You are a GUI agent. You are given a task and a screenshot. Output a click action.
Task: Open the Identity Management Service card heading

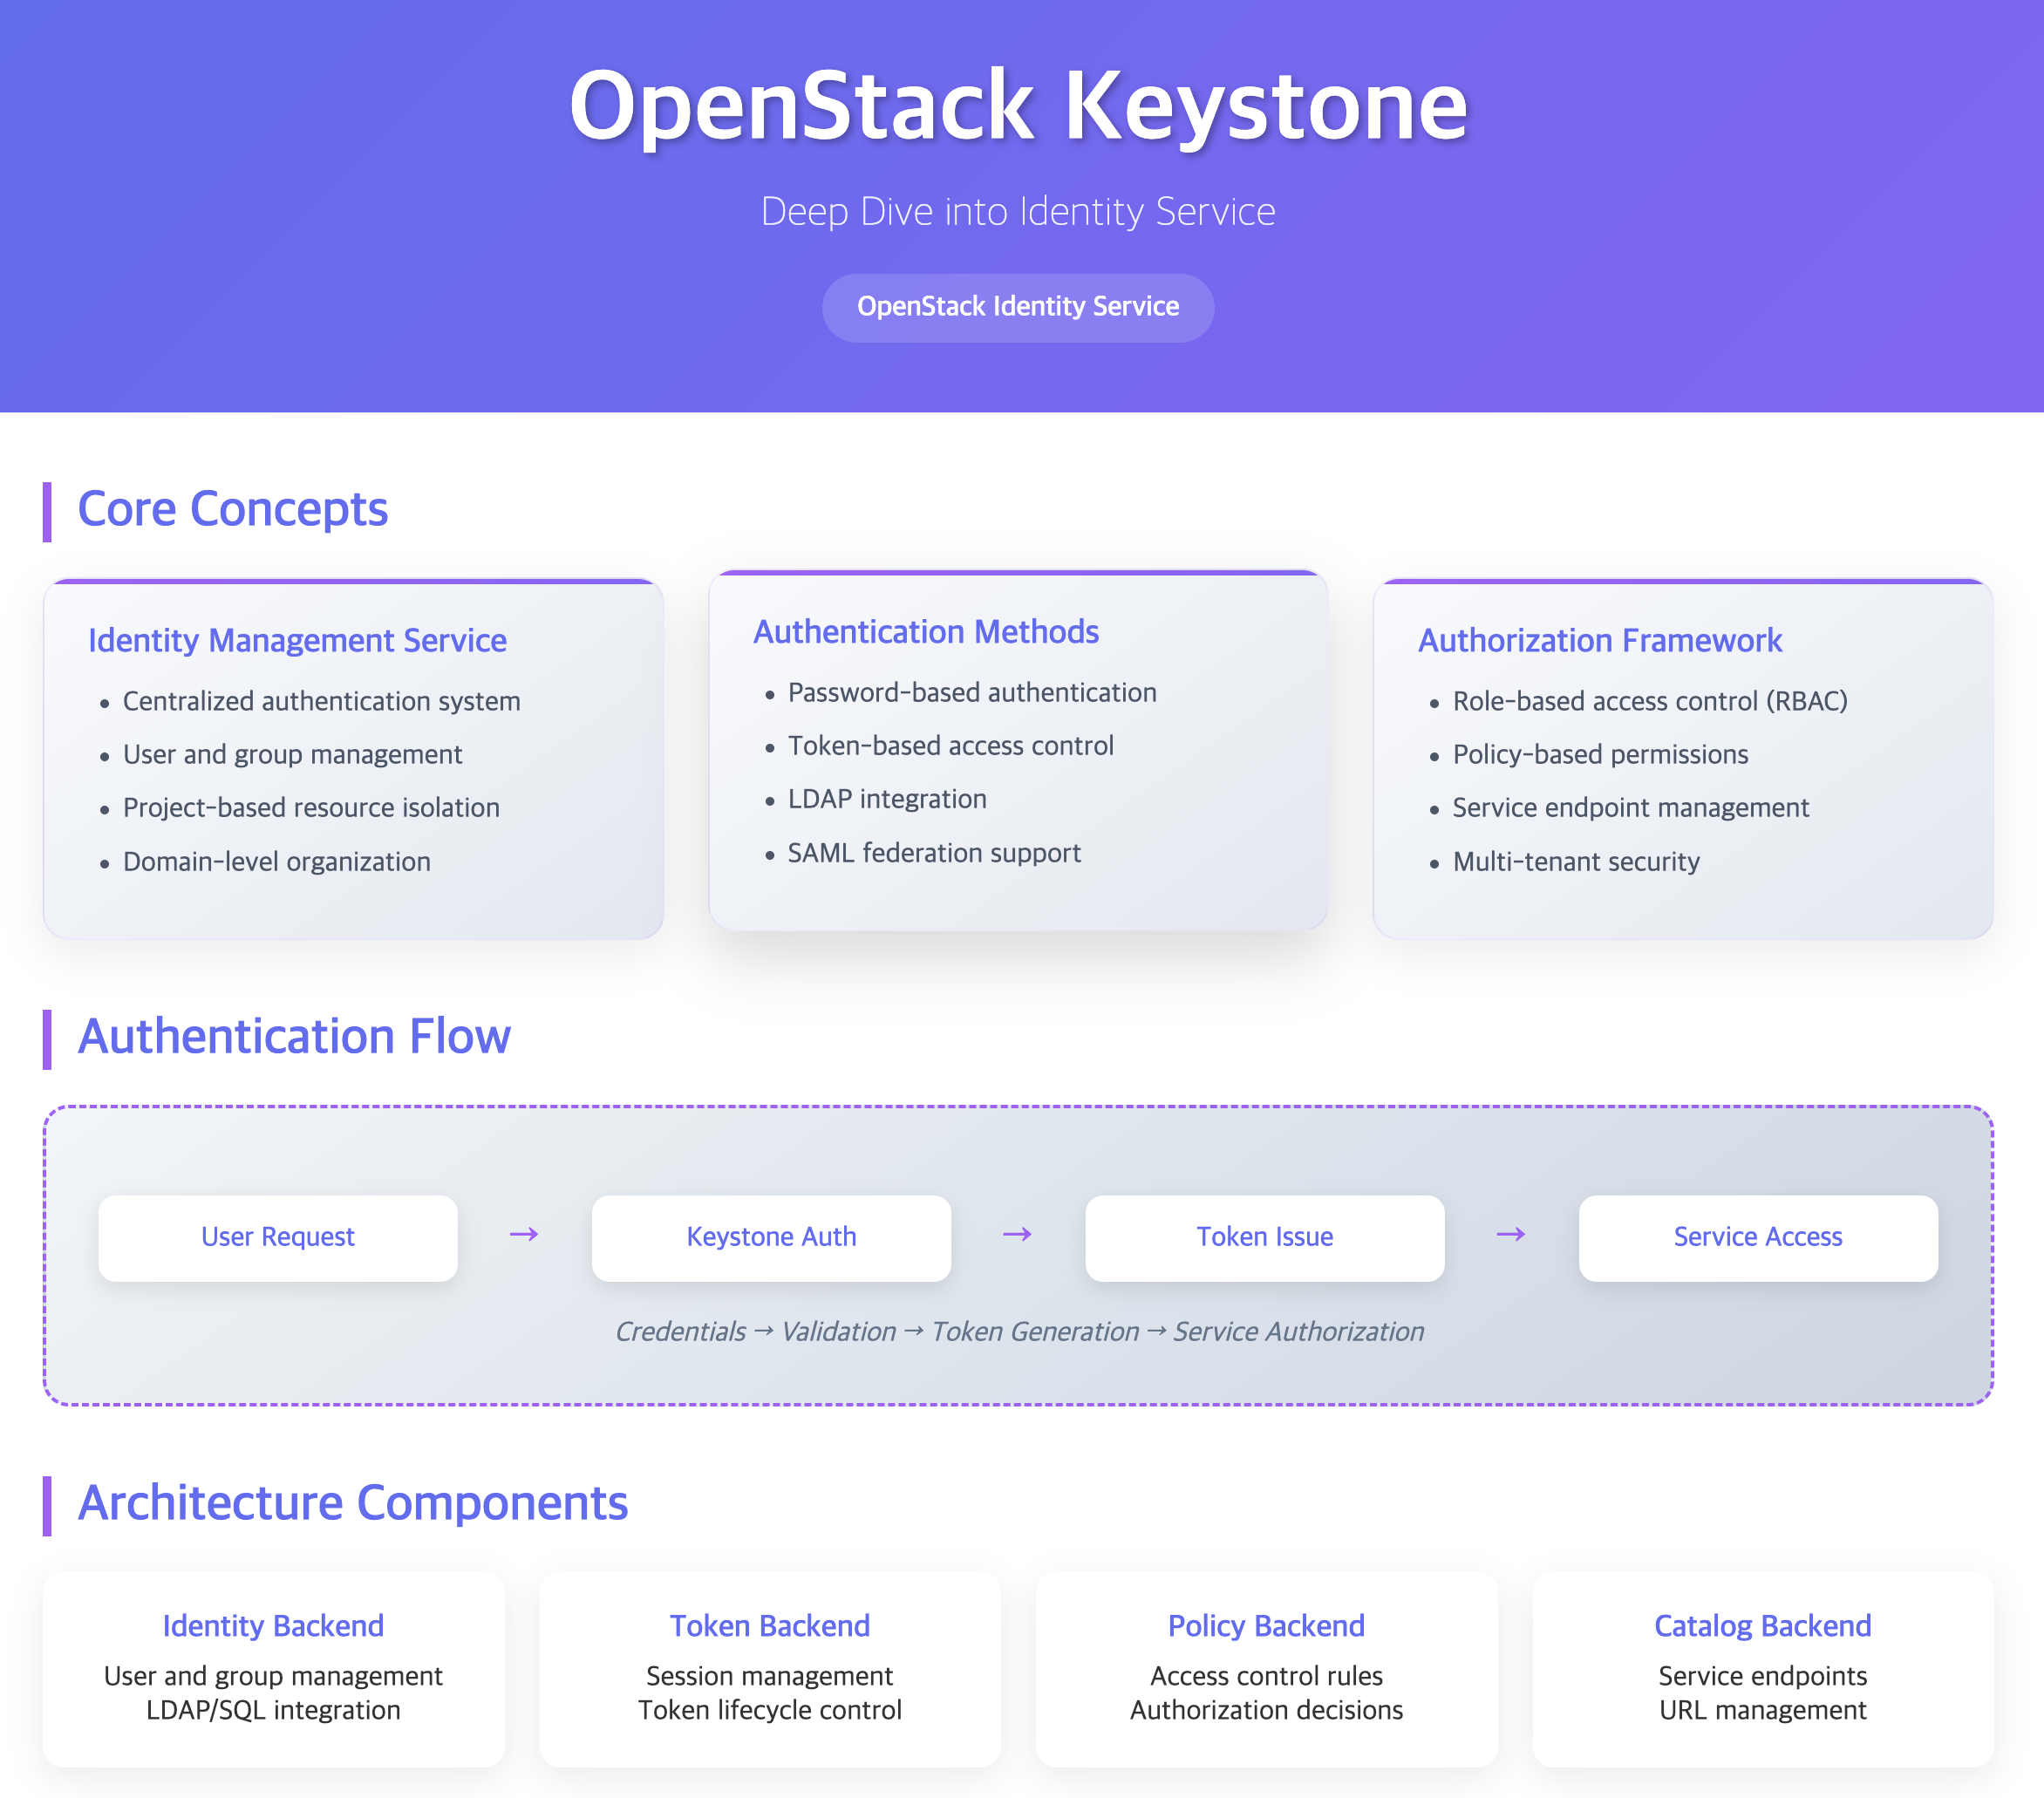tap(297, 640)
